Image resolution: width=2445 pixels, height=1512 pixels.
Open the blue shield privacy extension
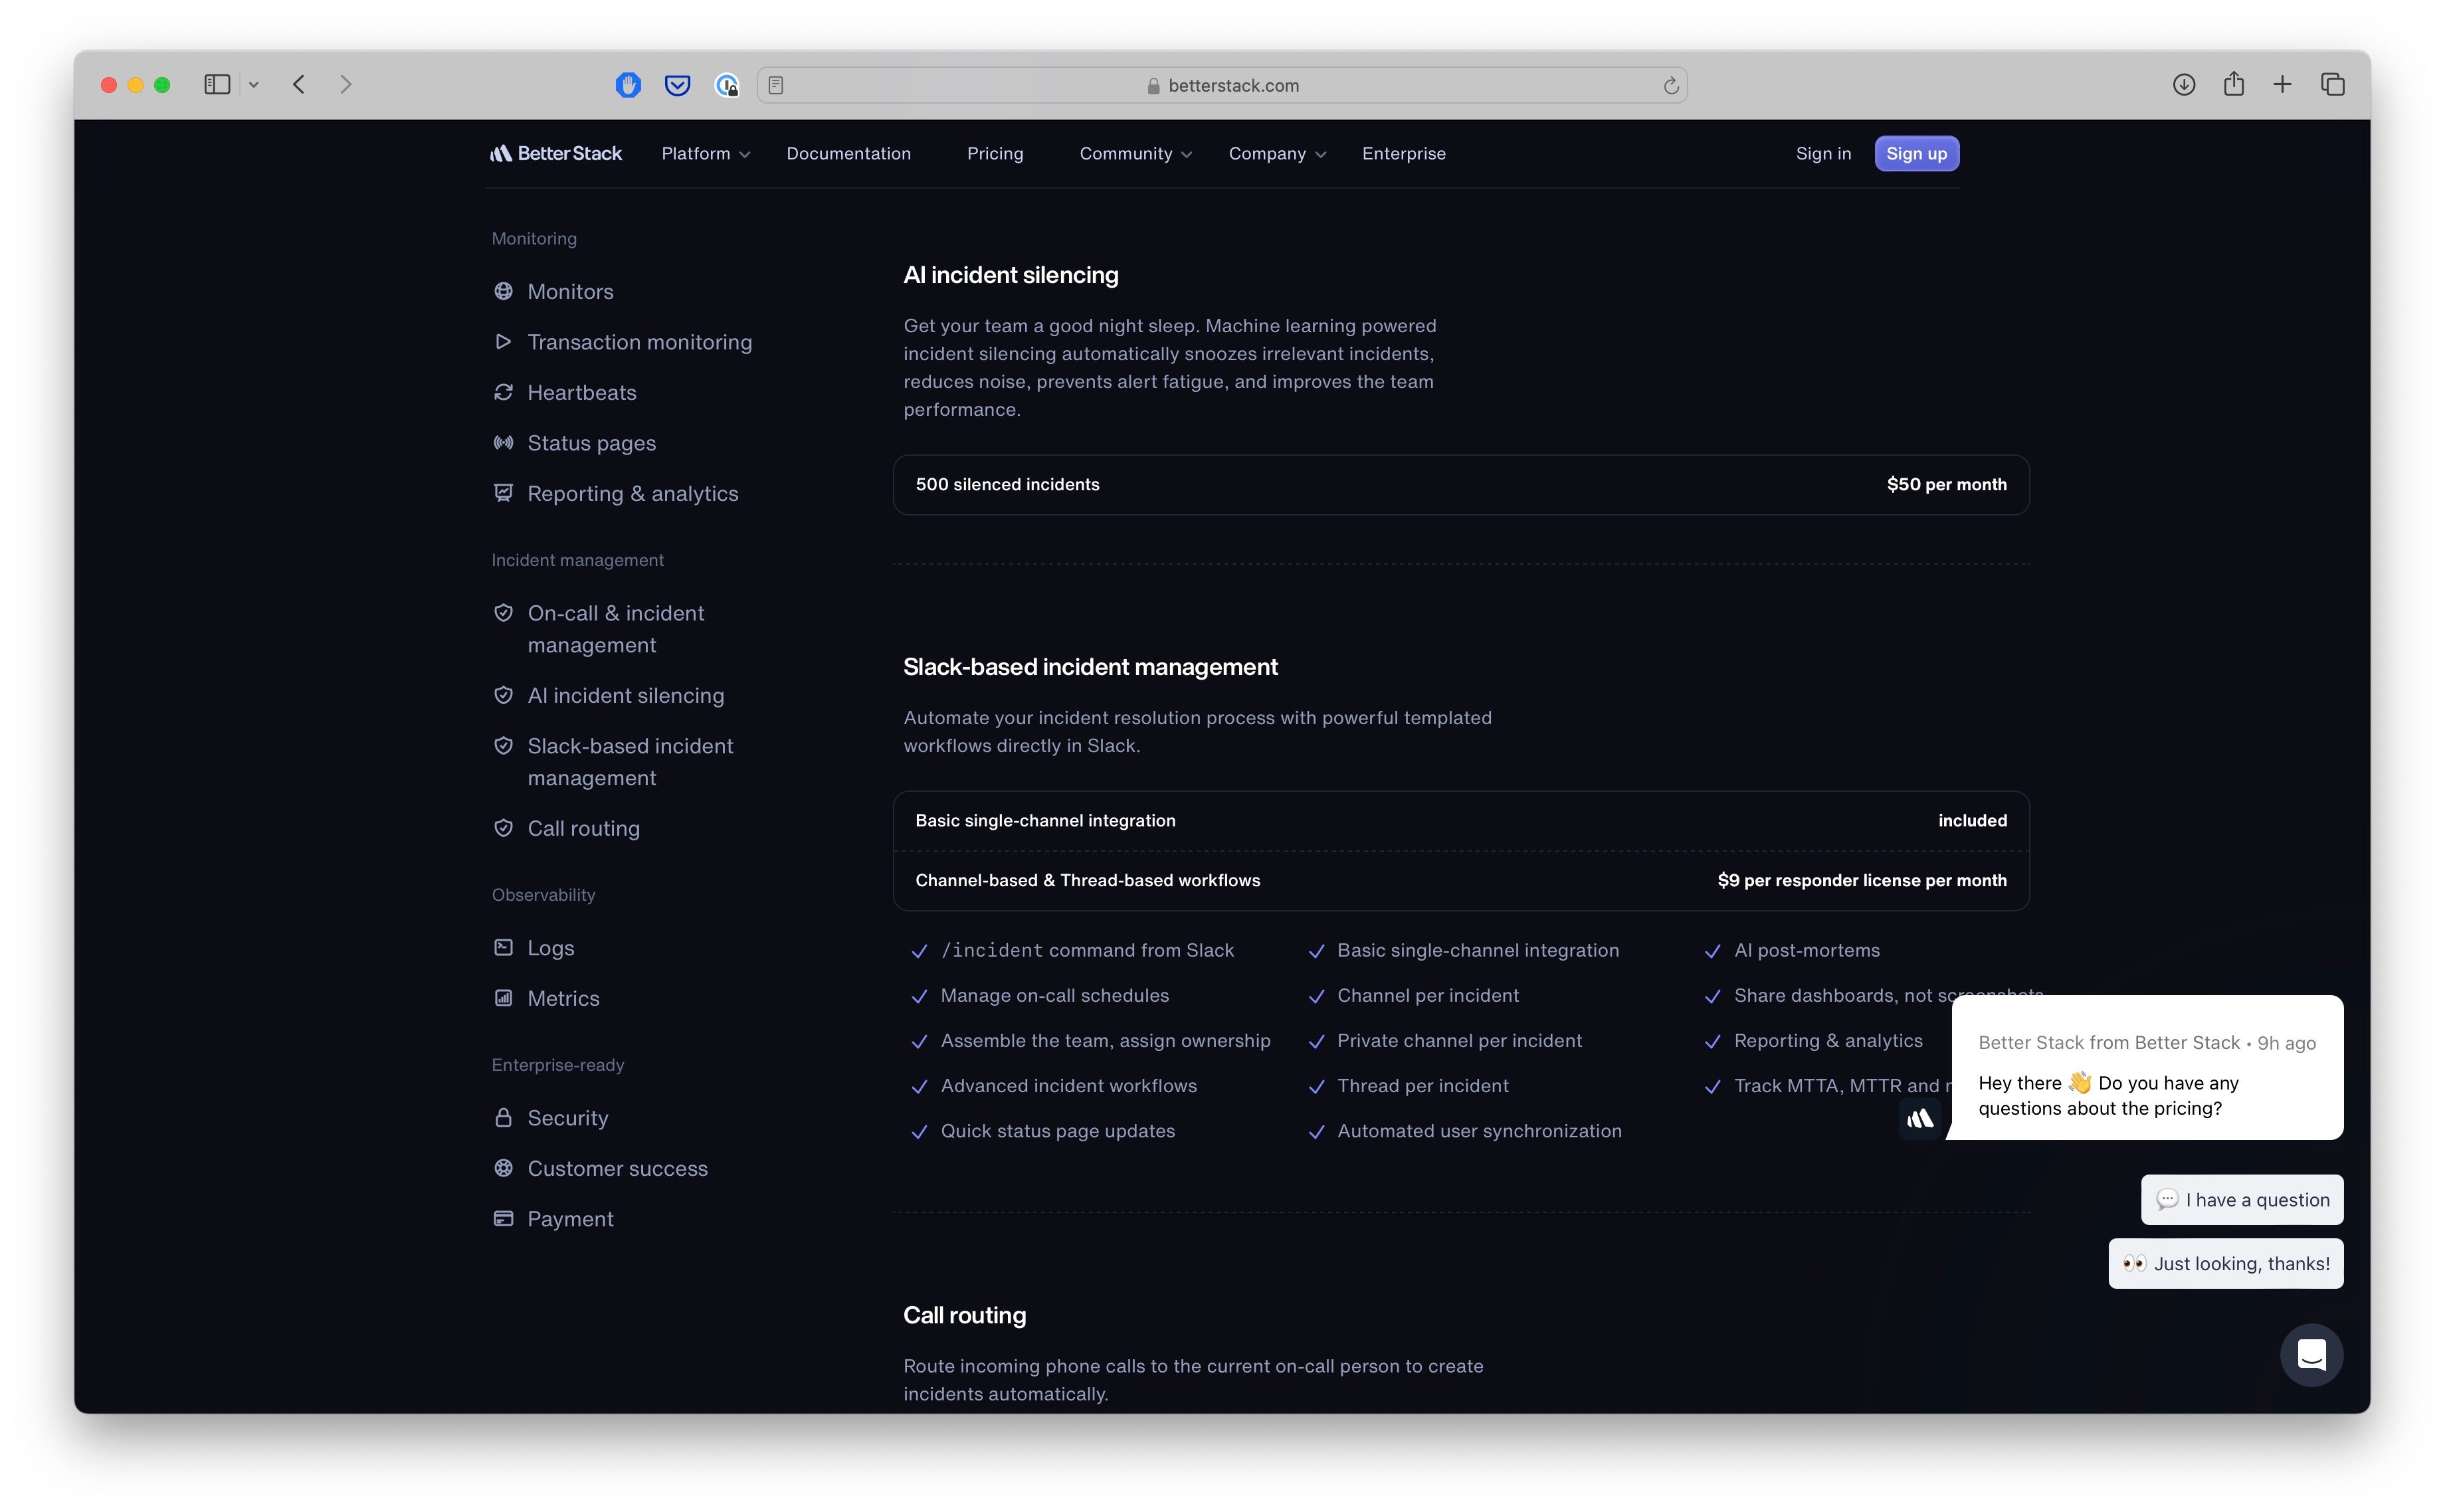tap(628, 85)
